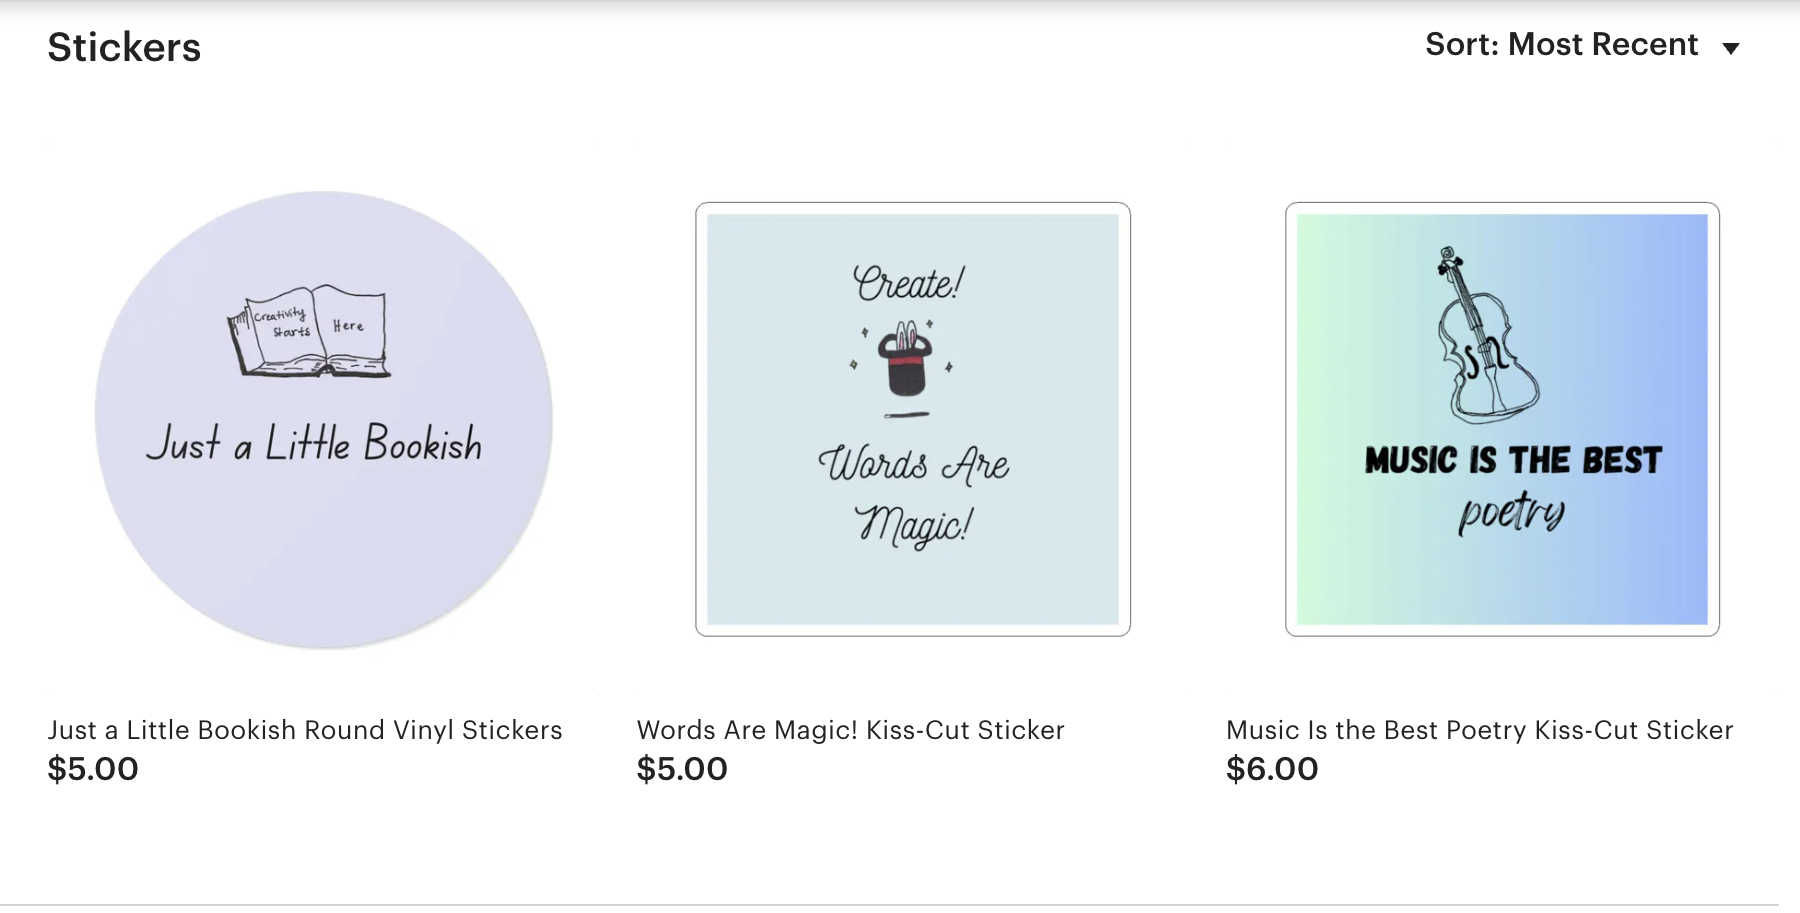Viewport: 1800px width, 913px height.
Task: Click the Words Are Magic! Kiss-Cut Sticker title
Action: tap(850, 730)
